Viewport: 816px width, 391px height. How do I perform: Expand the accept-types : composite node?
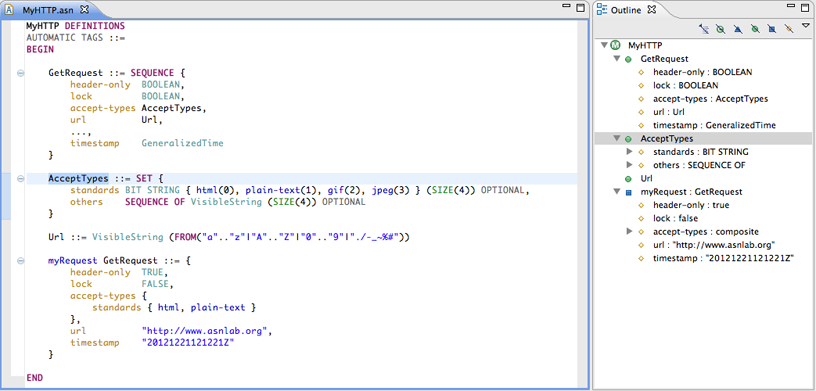point(629,232)
